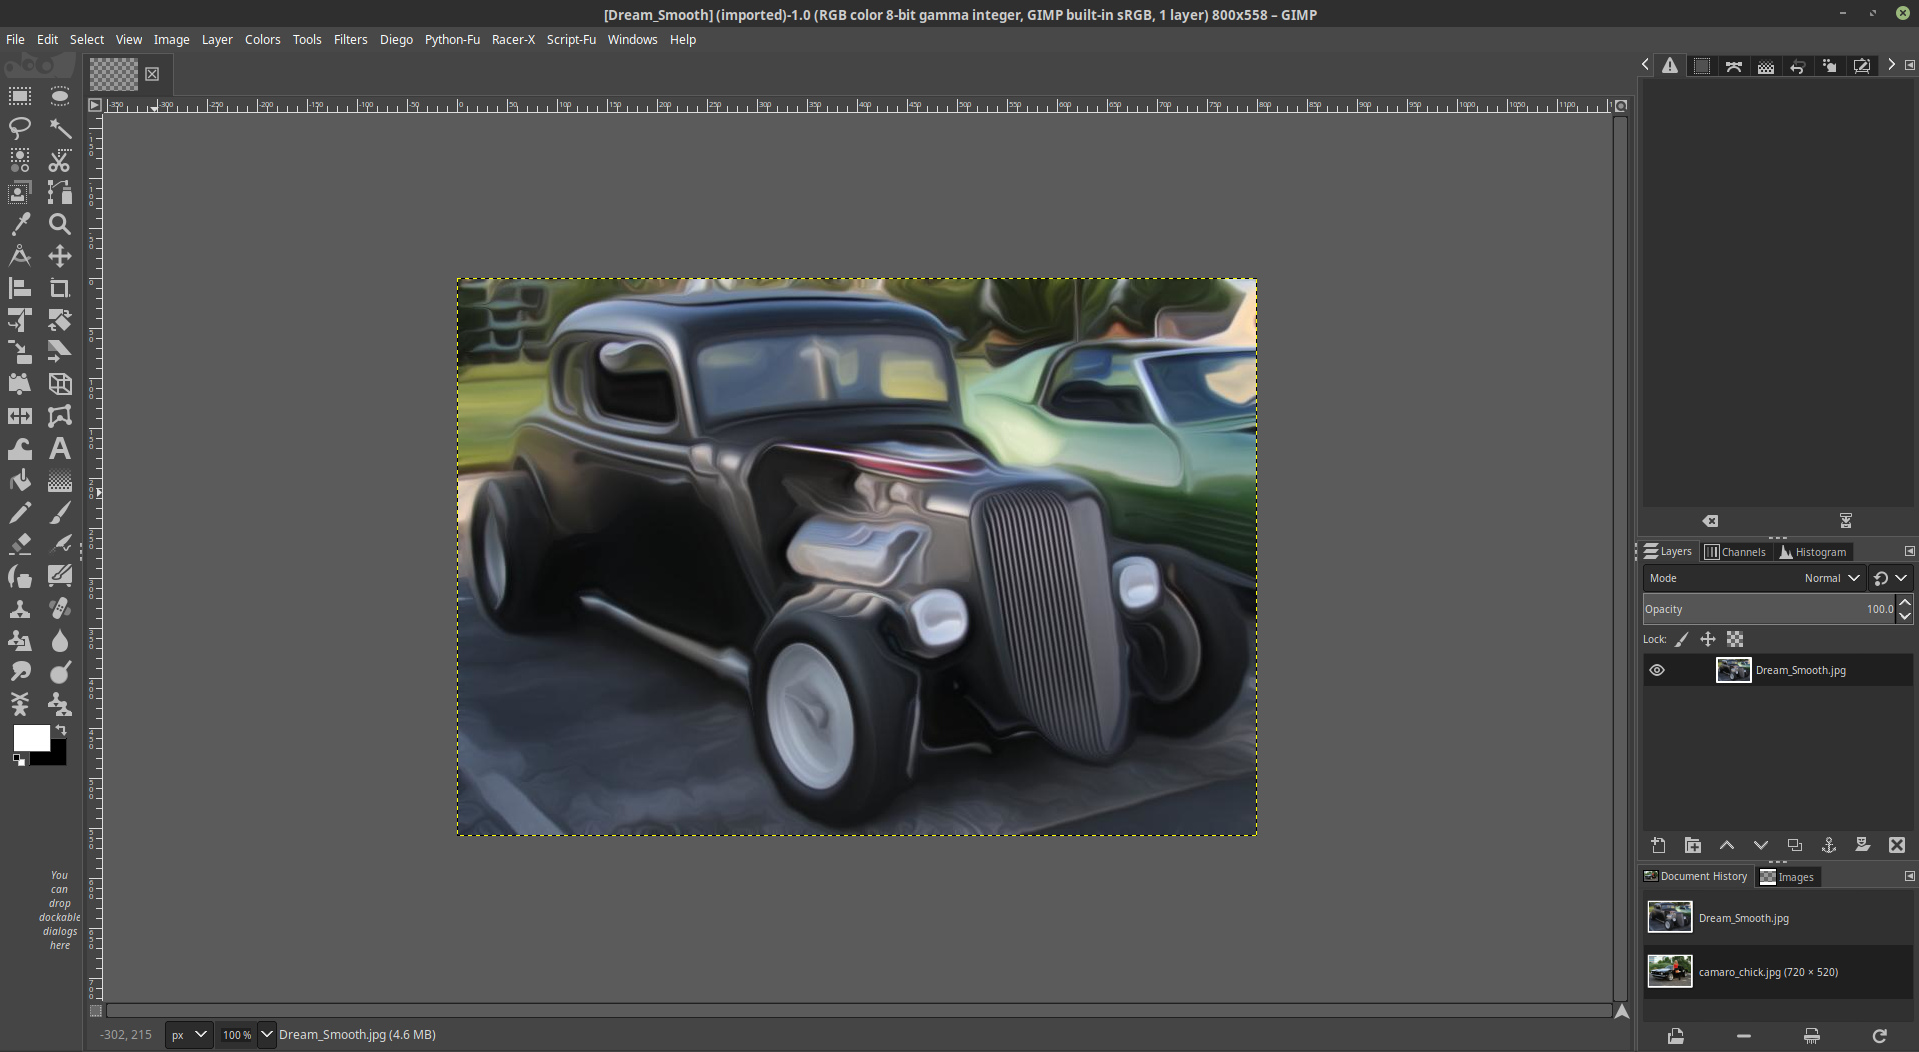Show previous tabs in top dock
The width and height of the screenshot is (1919, 1052).
(x=1645, y=65)
